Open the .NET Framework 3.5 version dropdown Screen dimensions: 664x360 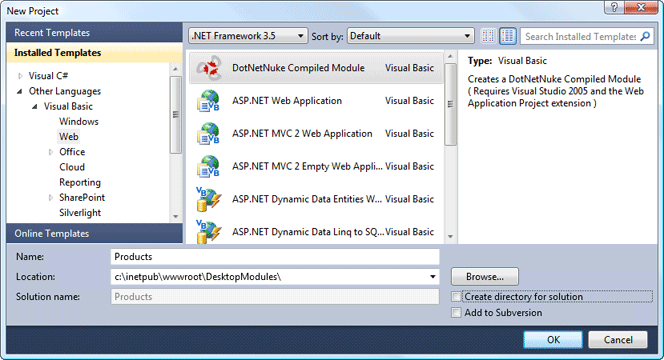tap(248, 36)
